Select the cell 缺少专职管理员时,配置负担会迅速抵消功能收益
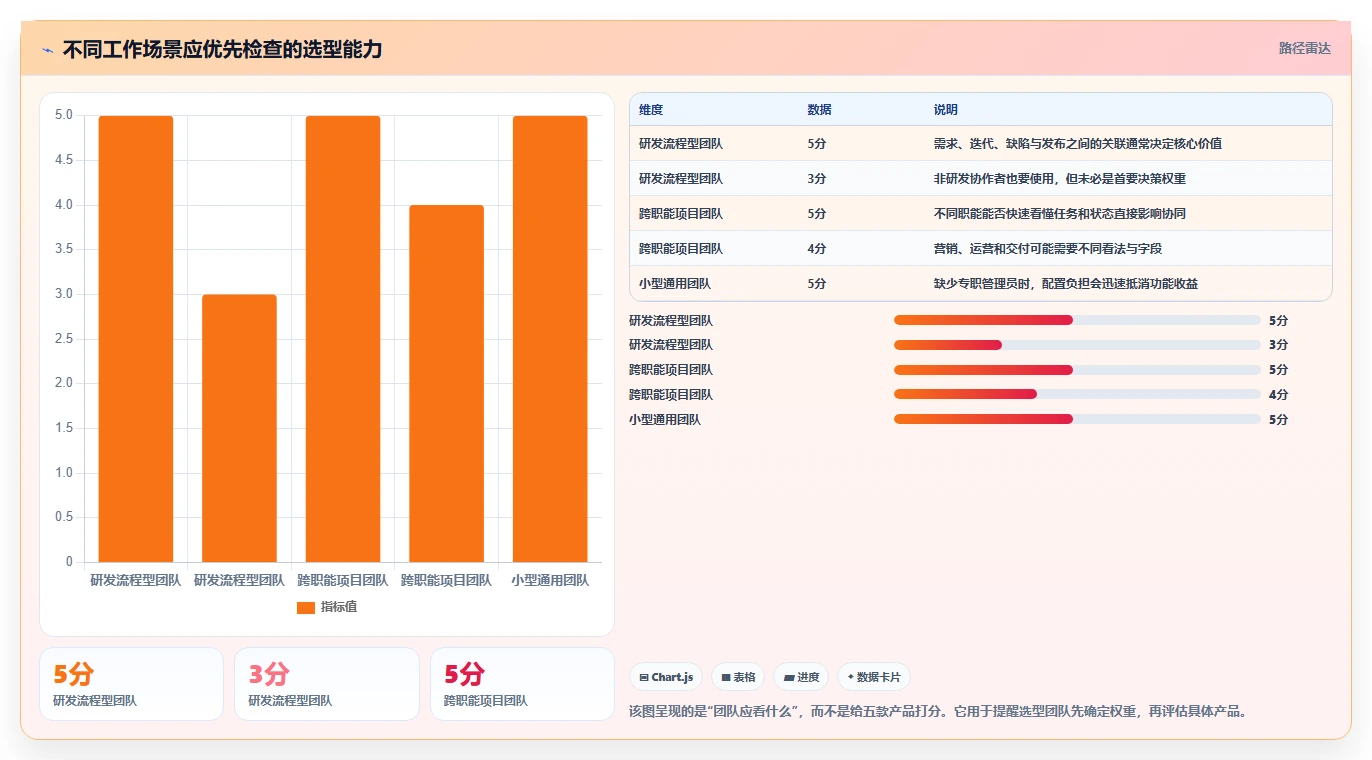The image size is (1372, 760). click(1066, 284)
